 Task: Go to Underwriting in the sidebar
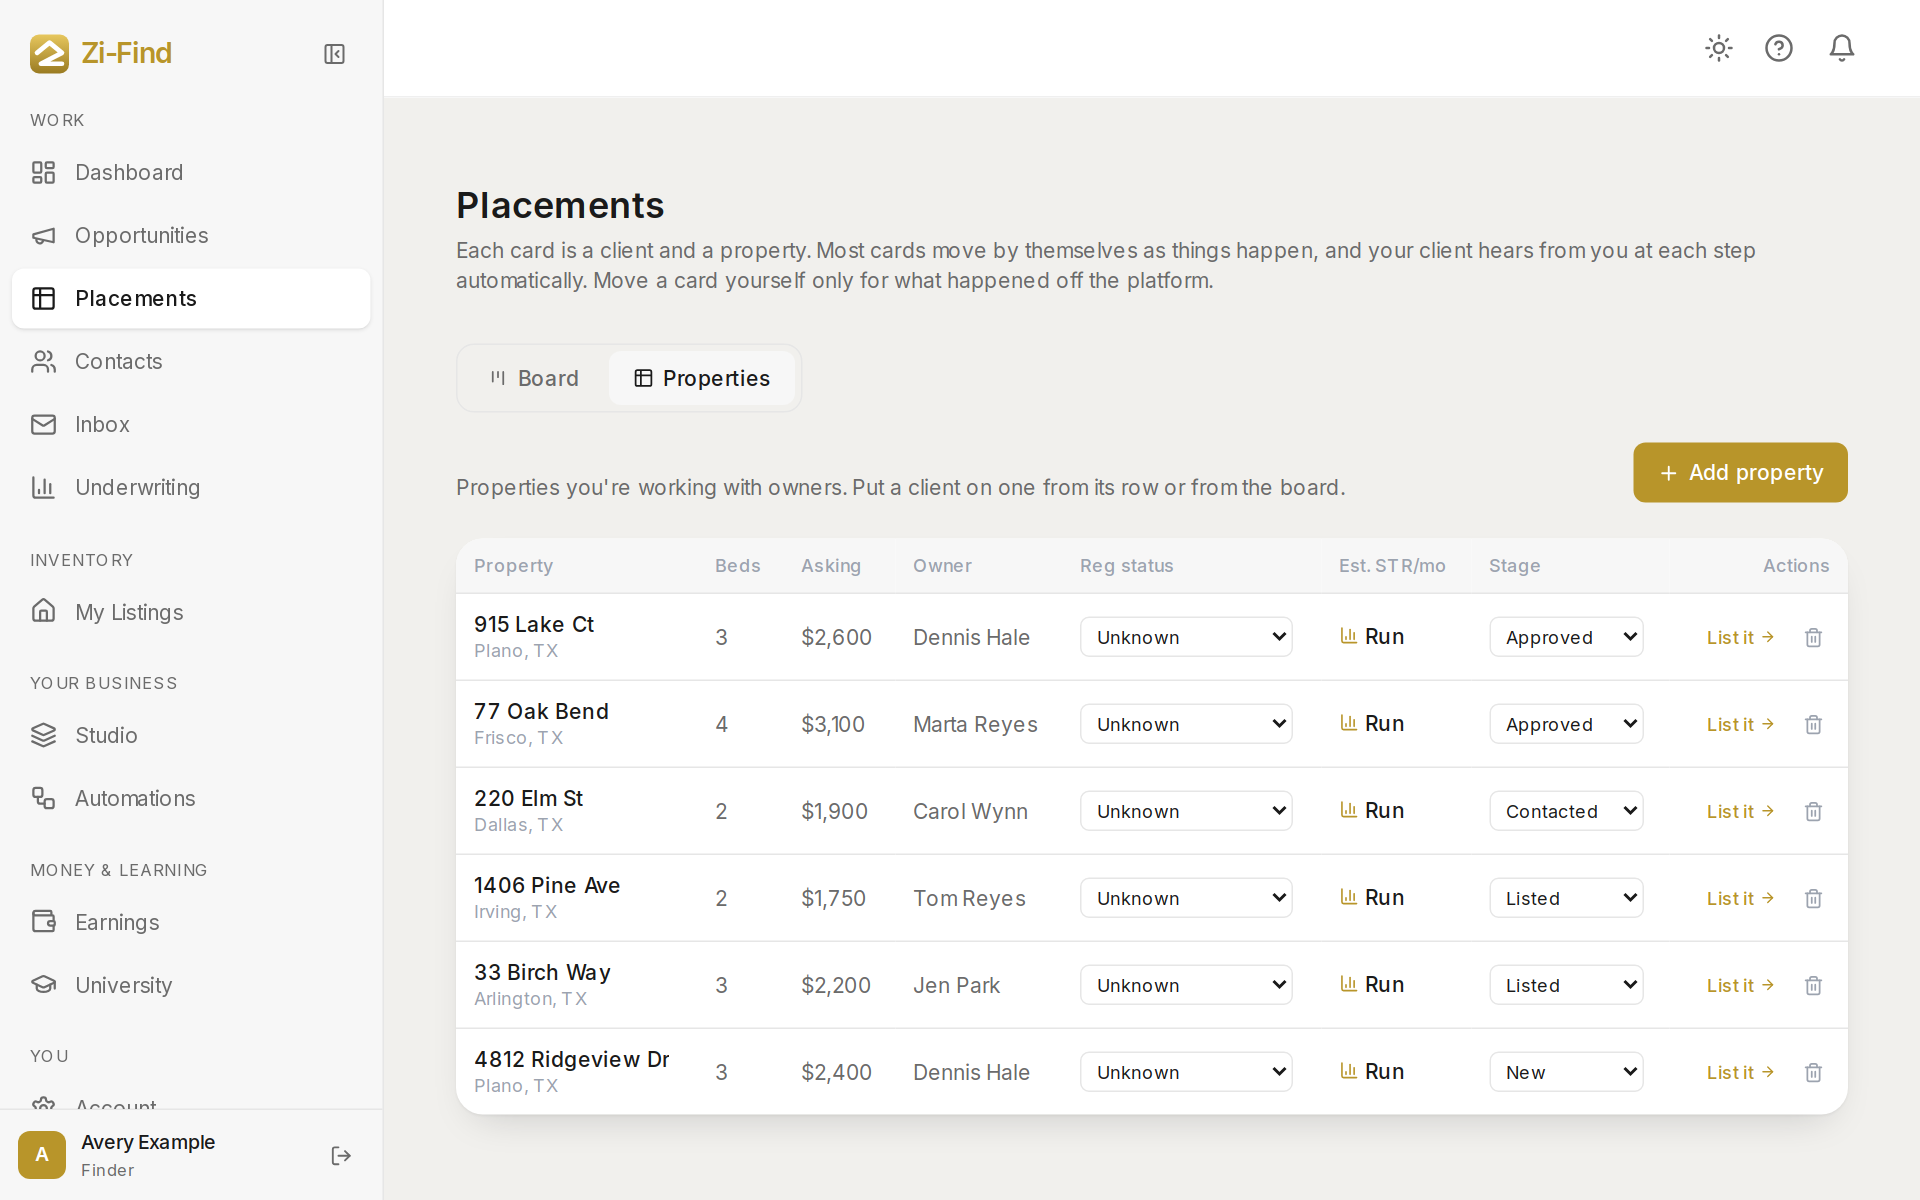pyautogui.click(x=191, y=487)
